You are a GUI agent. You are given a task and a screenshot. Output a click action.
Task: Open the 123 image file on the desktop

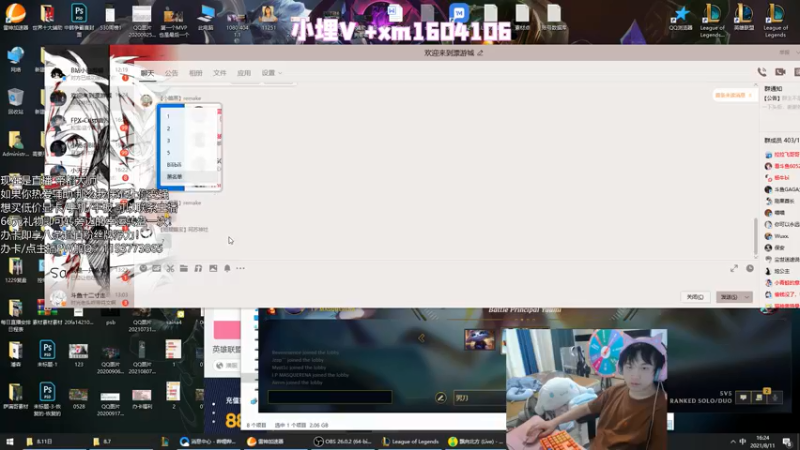[x=78, y=355]
